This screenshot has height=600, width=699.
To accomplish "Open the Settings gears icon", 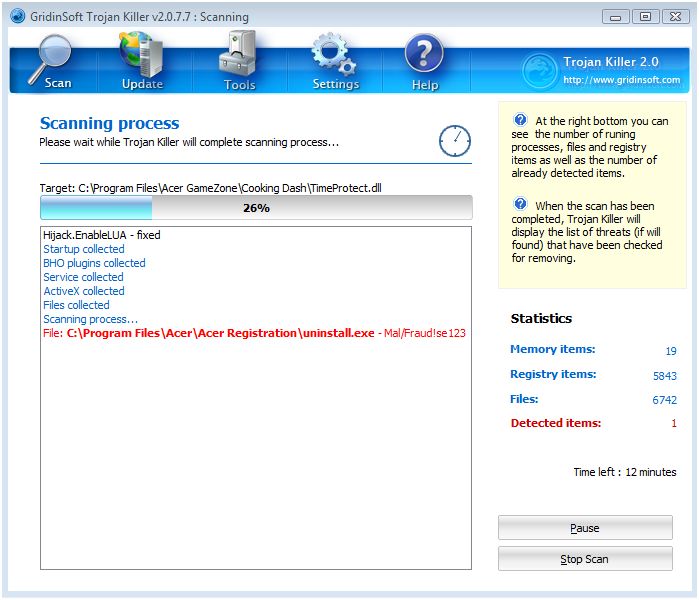I will (334, 54).
